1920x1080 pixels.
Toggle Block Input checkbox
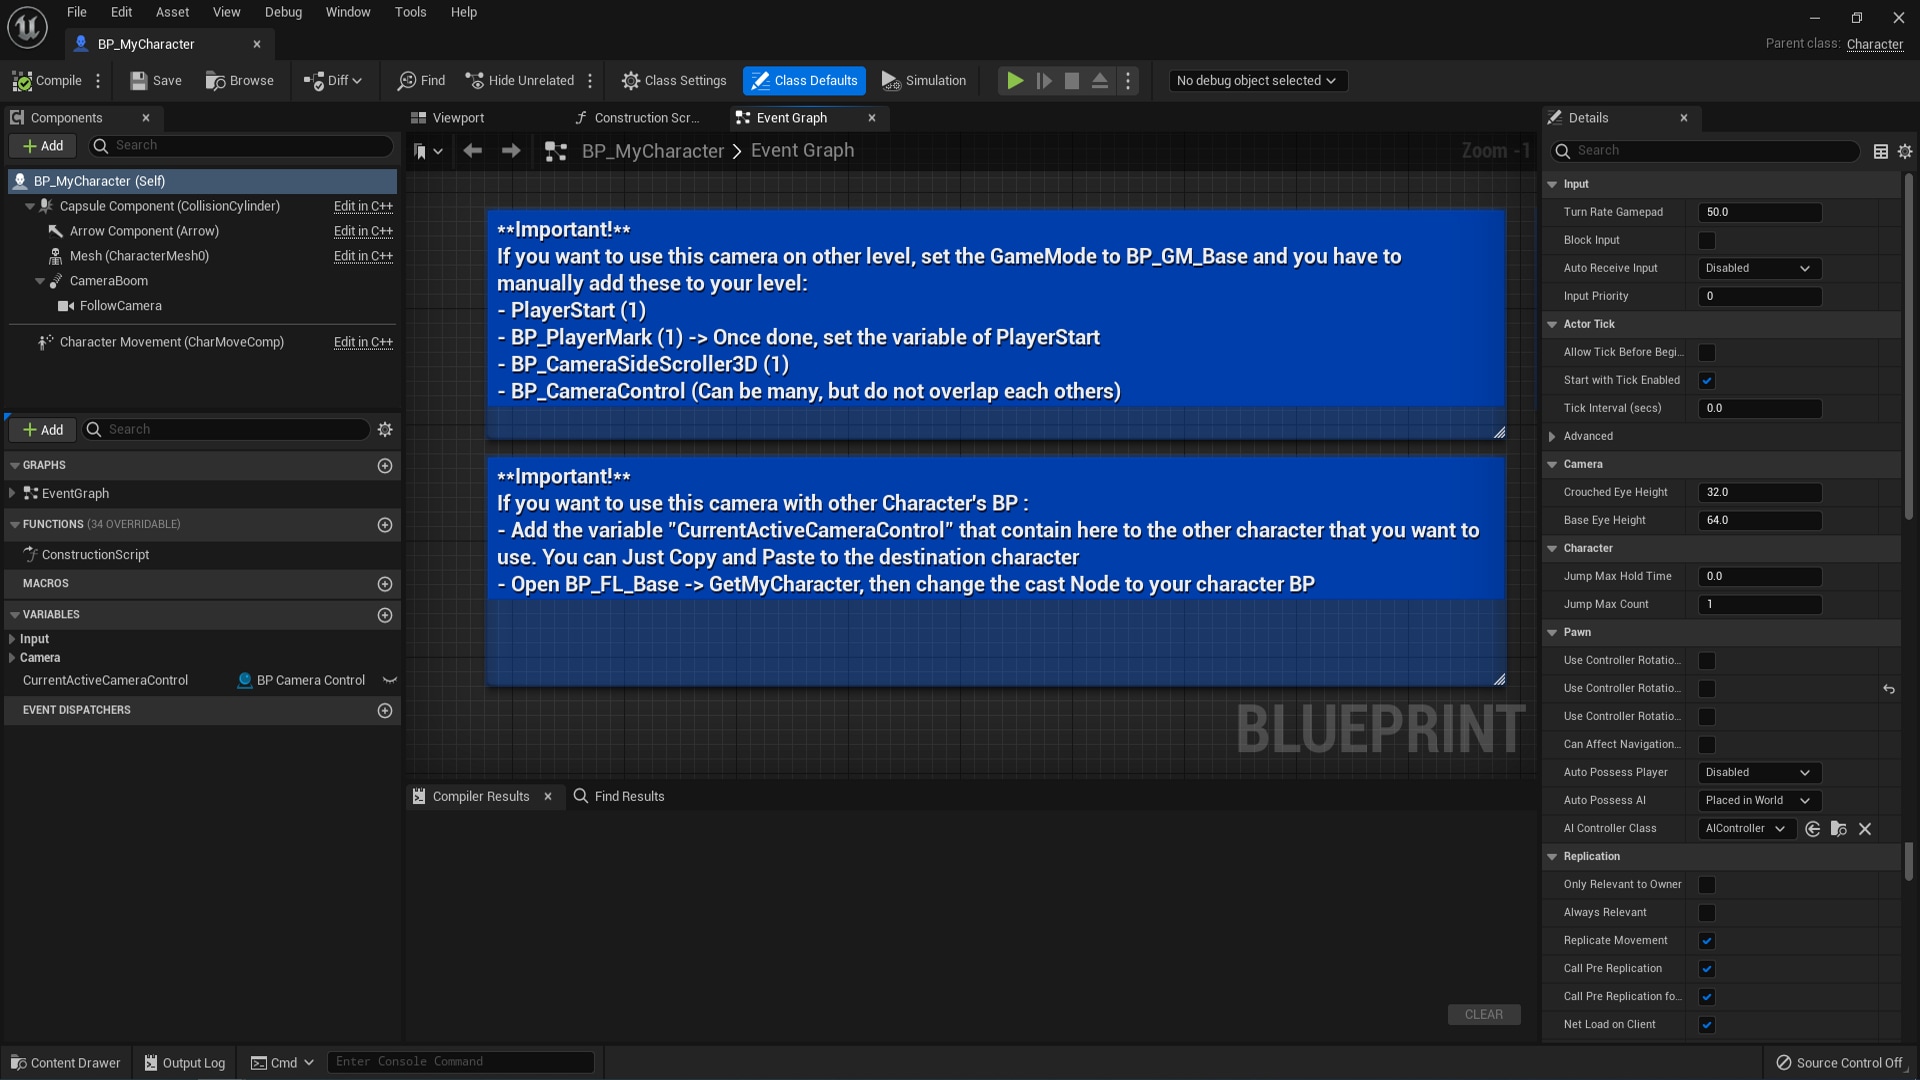(x=1707, y=241)
